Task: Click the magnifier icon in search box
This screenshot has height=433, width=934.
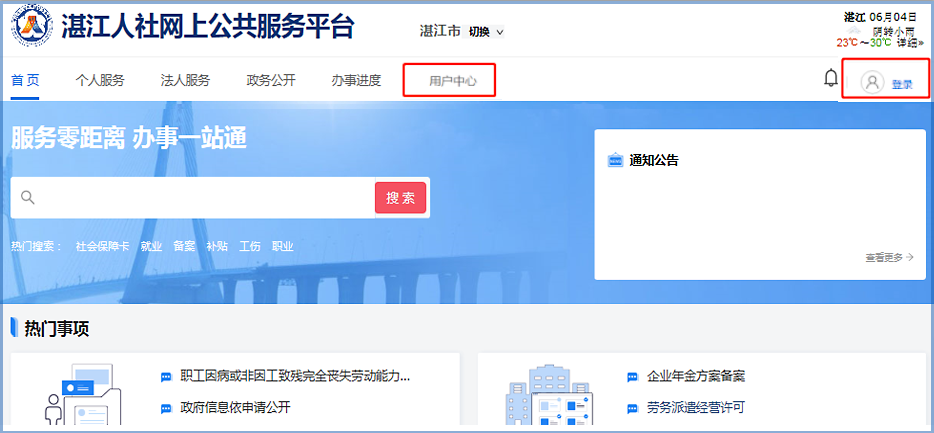Action: click(28, 198)
